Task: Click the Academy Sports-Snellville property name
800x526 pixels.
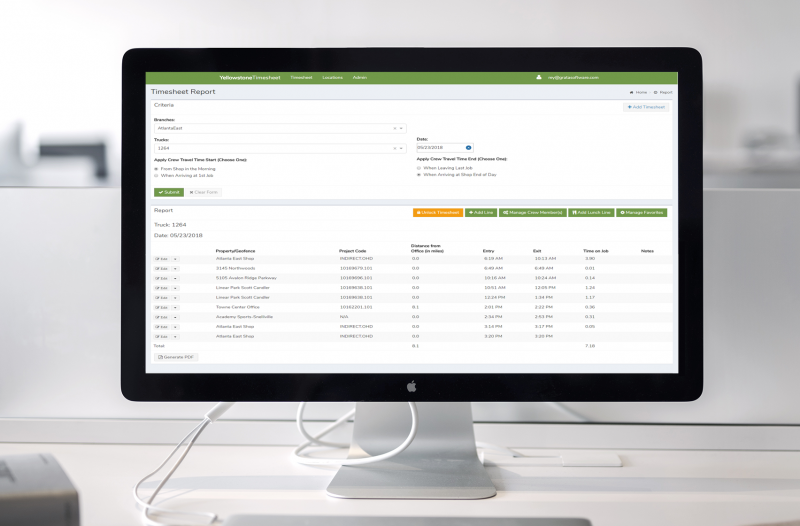Action: (244, 317)
